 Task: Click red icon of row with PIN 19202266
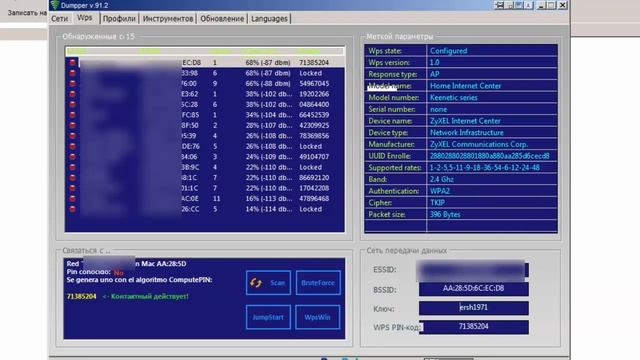point(73,94)
